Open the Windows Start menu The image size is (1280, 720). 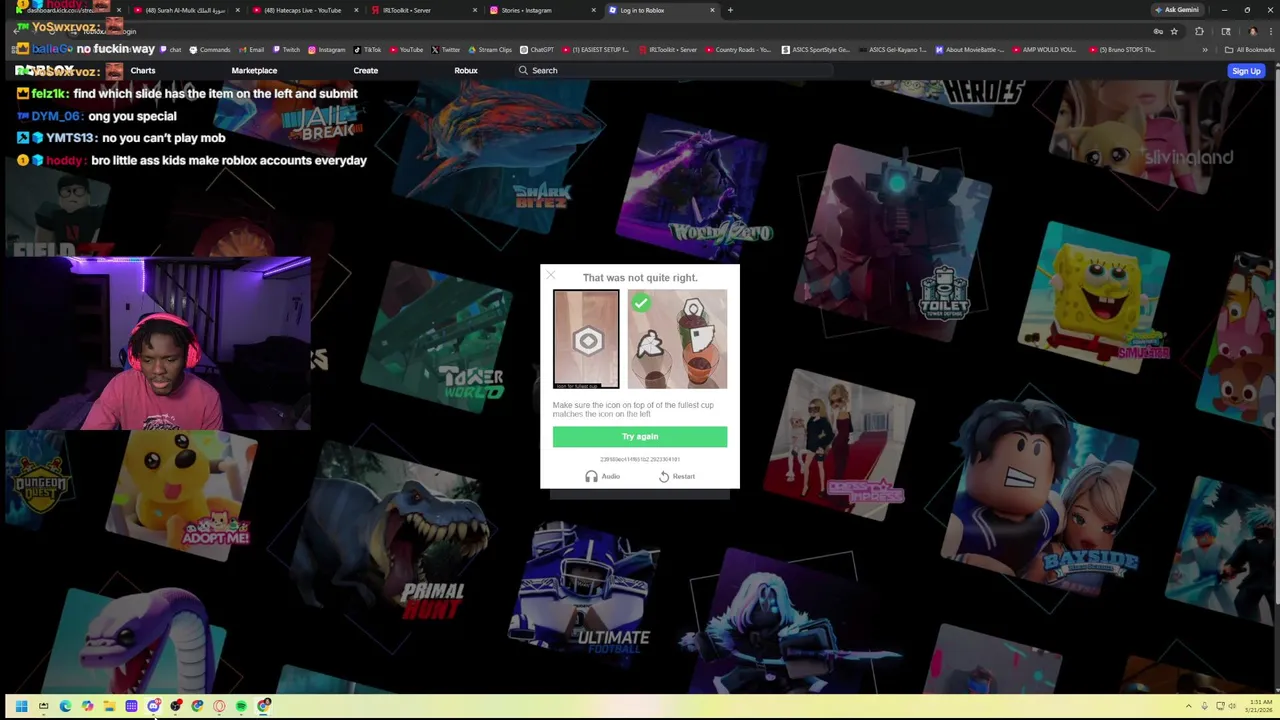[21, 706]
